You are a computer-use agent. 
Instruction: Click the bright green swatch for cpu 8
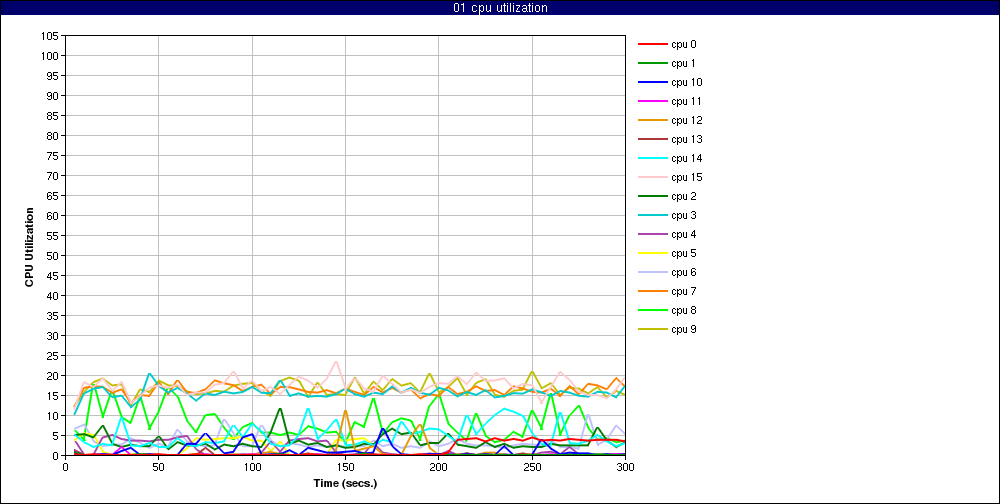tap(652, 311)
